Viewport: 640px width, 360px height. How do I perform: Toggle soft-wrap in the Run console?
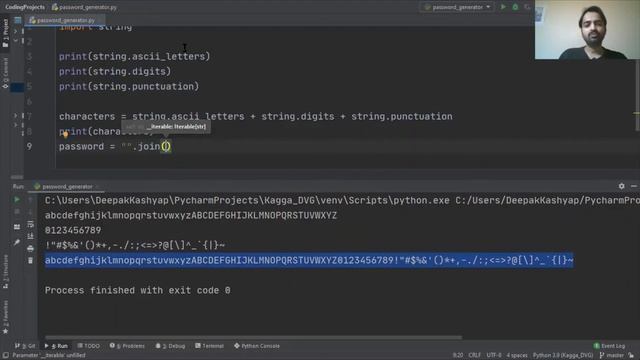point(31,224)
